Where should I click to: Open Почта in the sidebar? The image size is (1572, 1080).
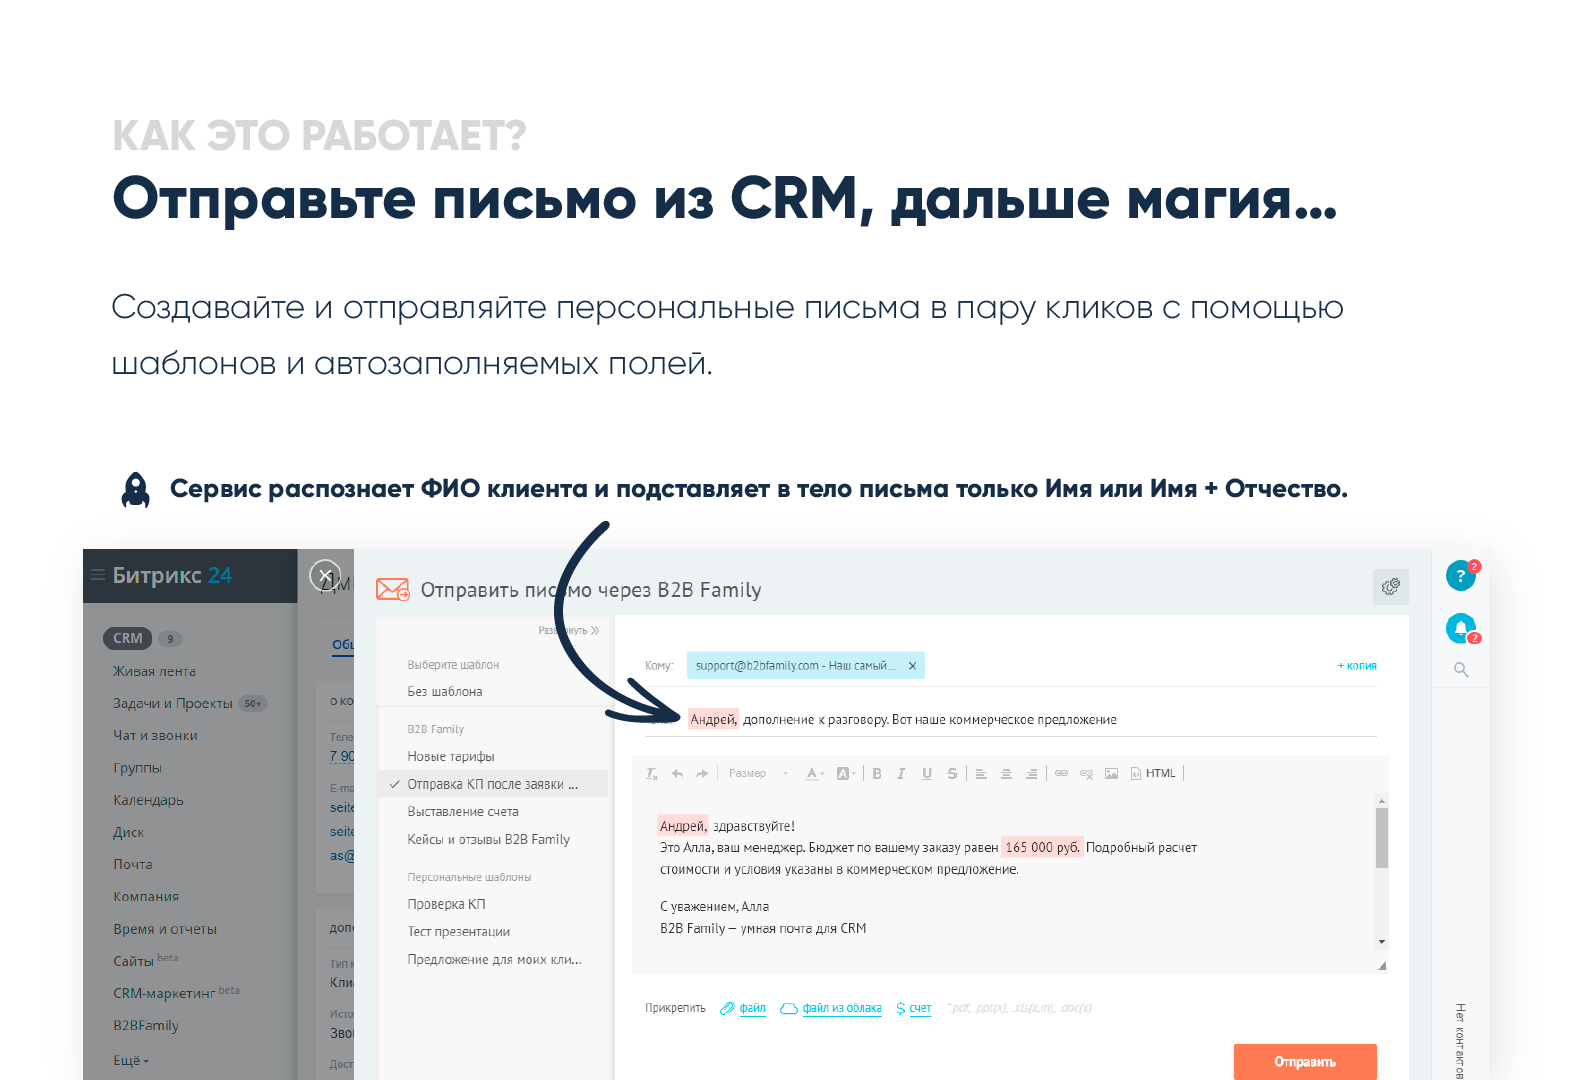click(133, 864)
